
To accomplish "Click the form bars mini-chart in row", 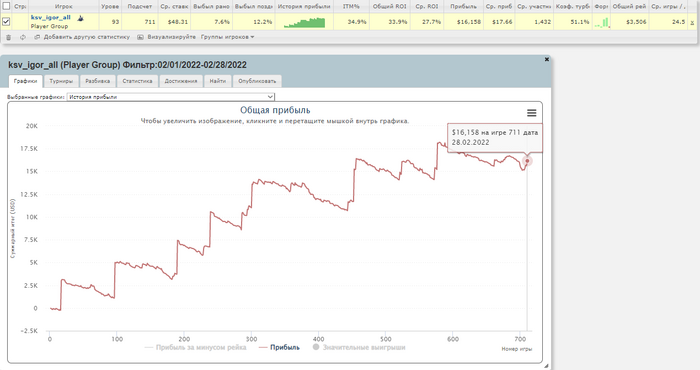I will pos(602,22).
